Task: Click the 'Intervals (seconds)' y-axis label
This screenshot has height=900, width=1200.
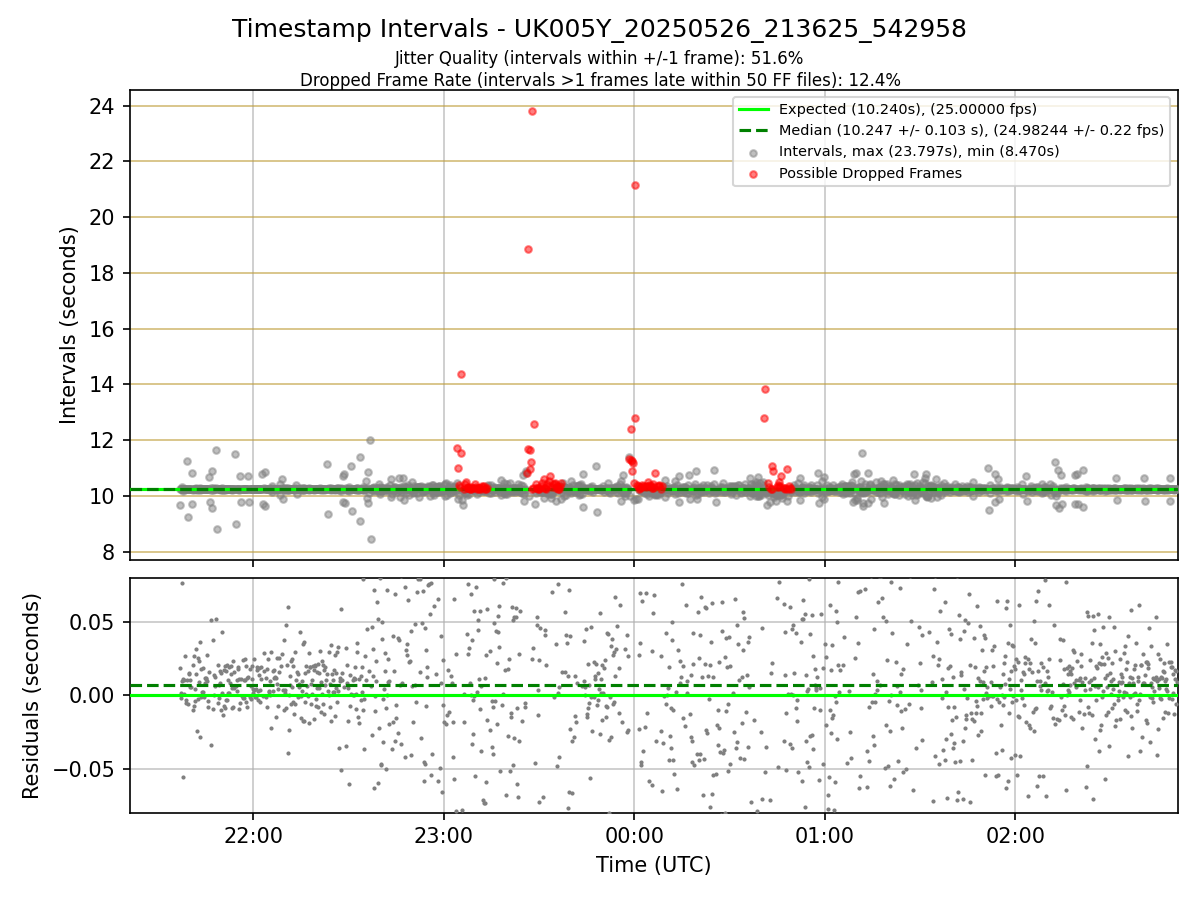Action: [x=68, y=325]
